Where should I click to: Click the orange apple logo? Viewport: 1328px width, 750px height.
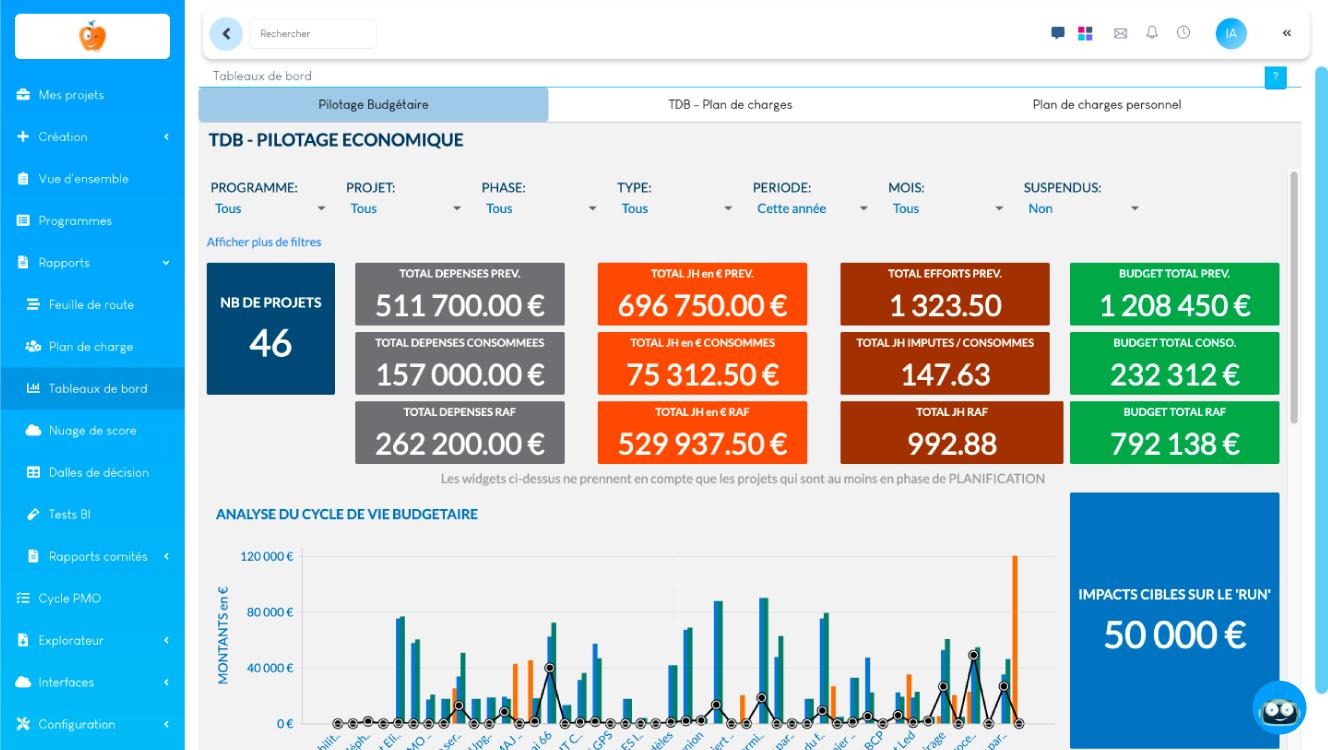(92, 36)
